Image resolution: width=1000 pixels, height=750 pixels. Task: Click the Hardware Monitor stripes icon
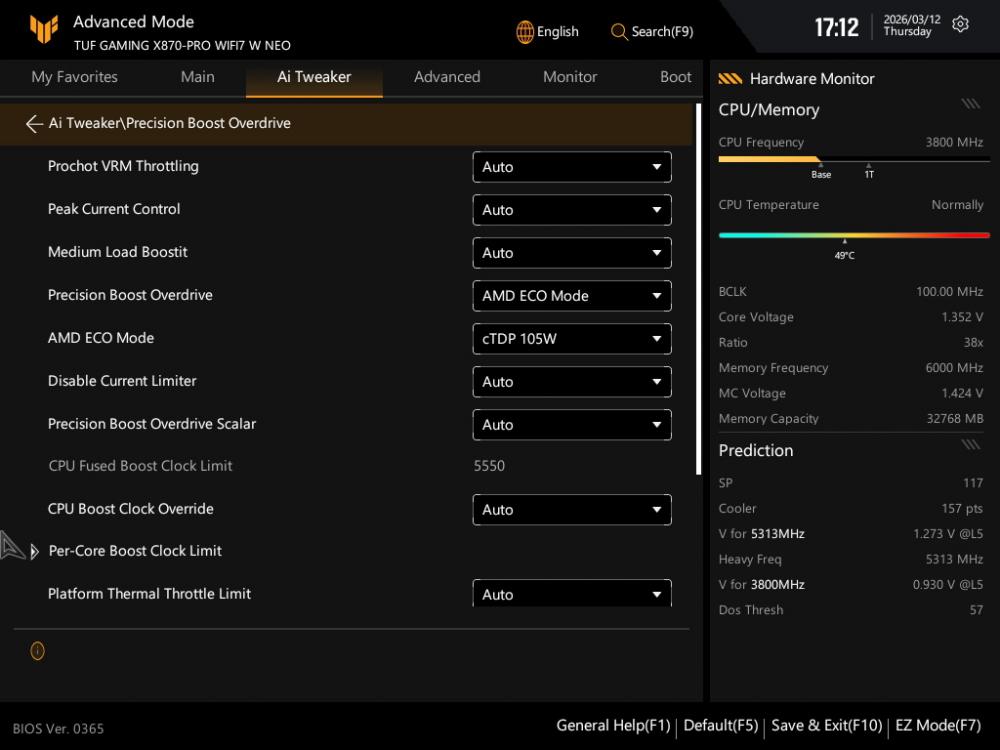730,79
